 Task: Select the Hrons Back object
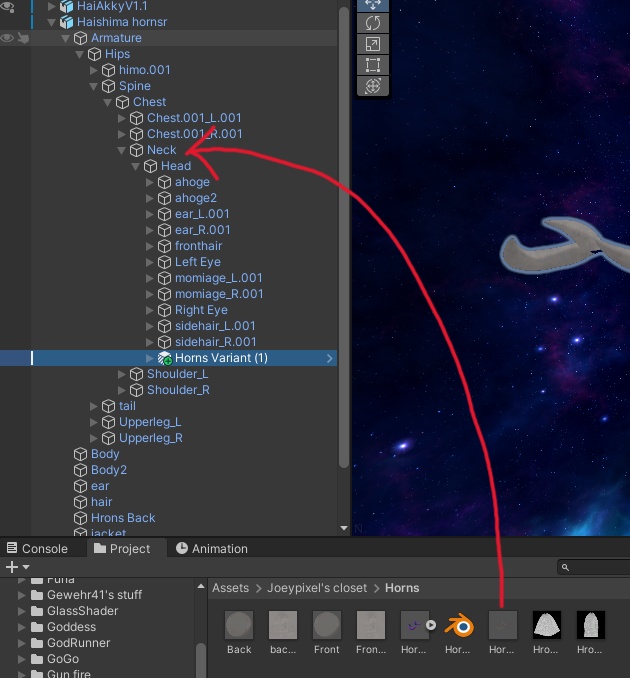pos(123,518)
